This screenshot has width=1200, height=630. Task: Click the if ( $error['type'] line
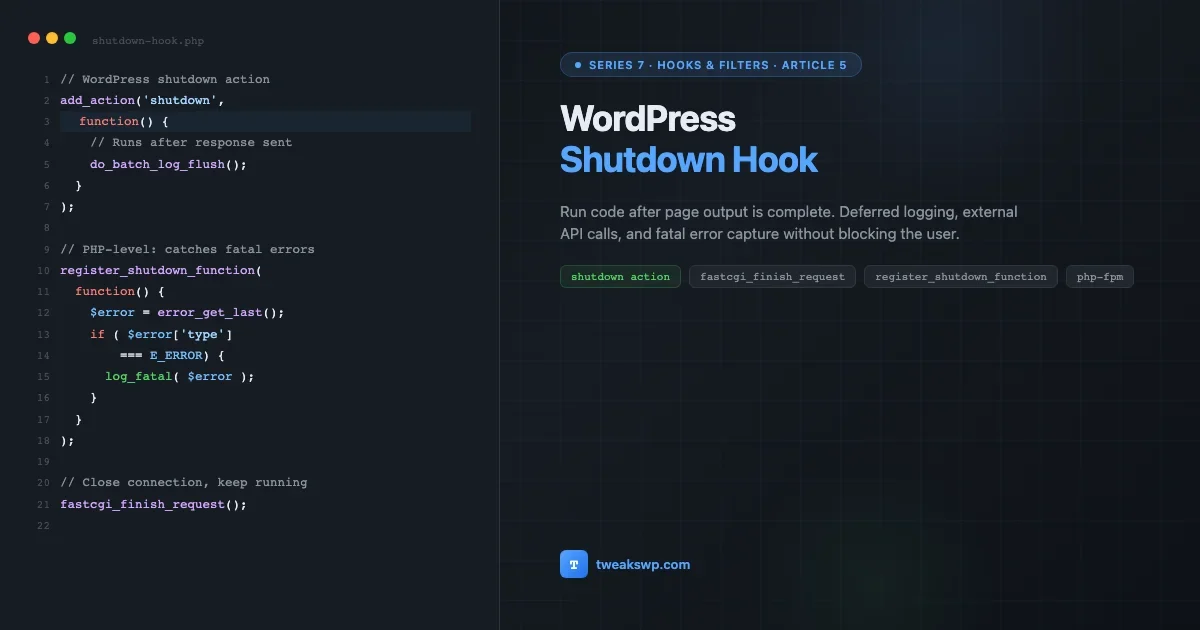coord(161,334)
